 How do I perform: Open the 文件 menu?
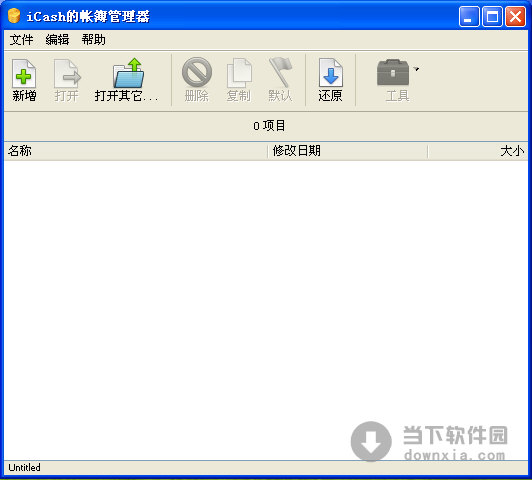(x=21, y=40)
